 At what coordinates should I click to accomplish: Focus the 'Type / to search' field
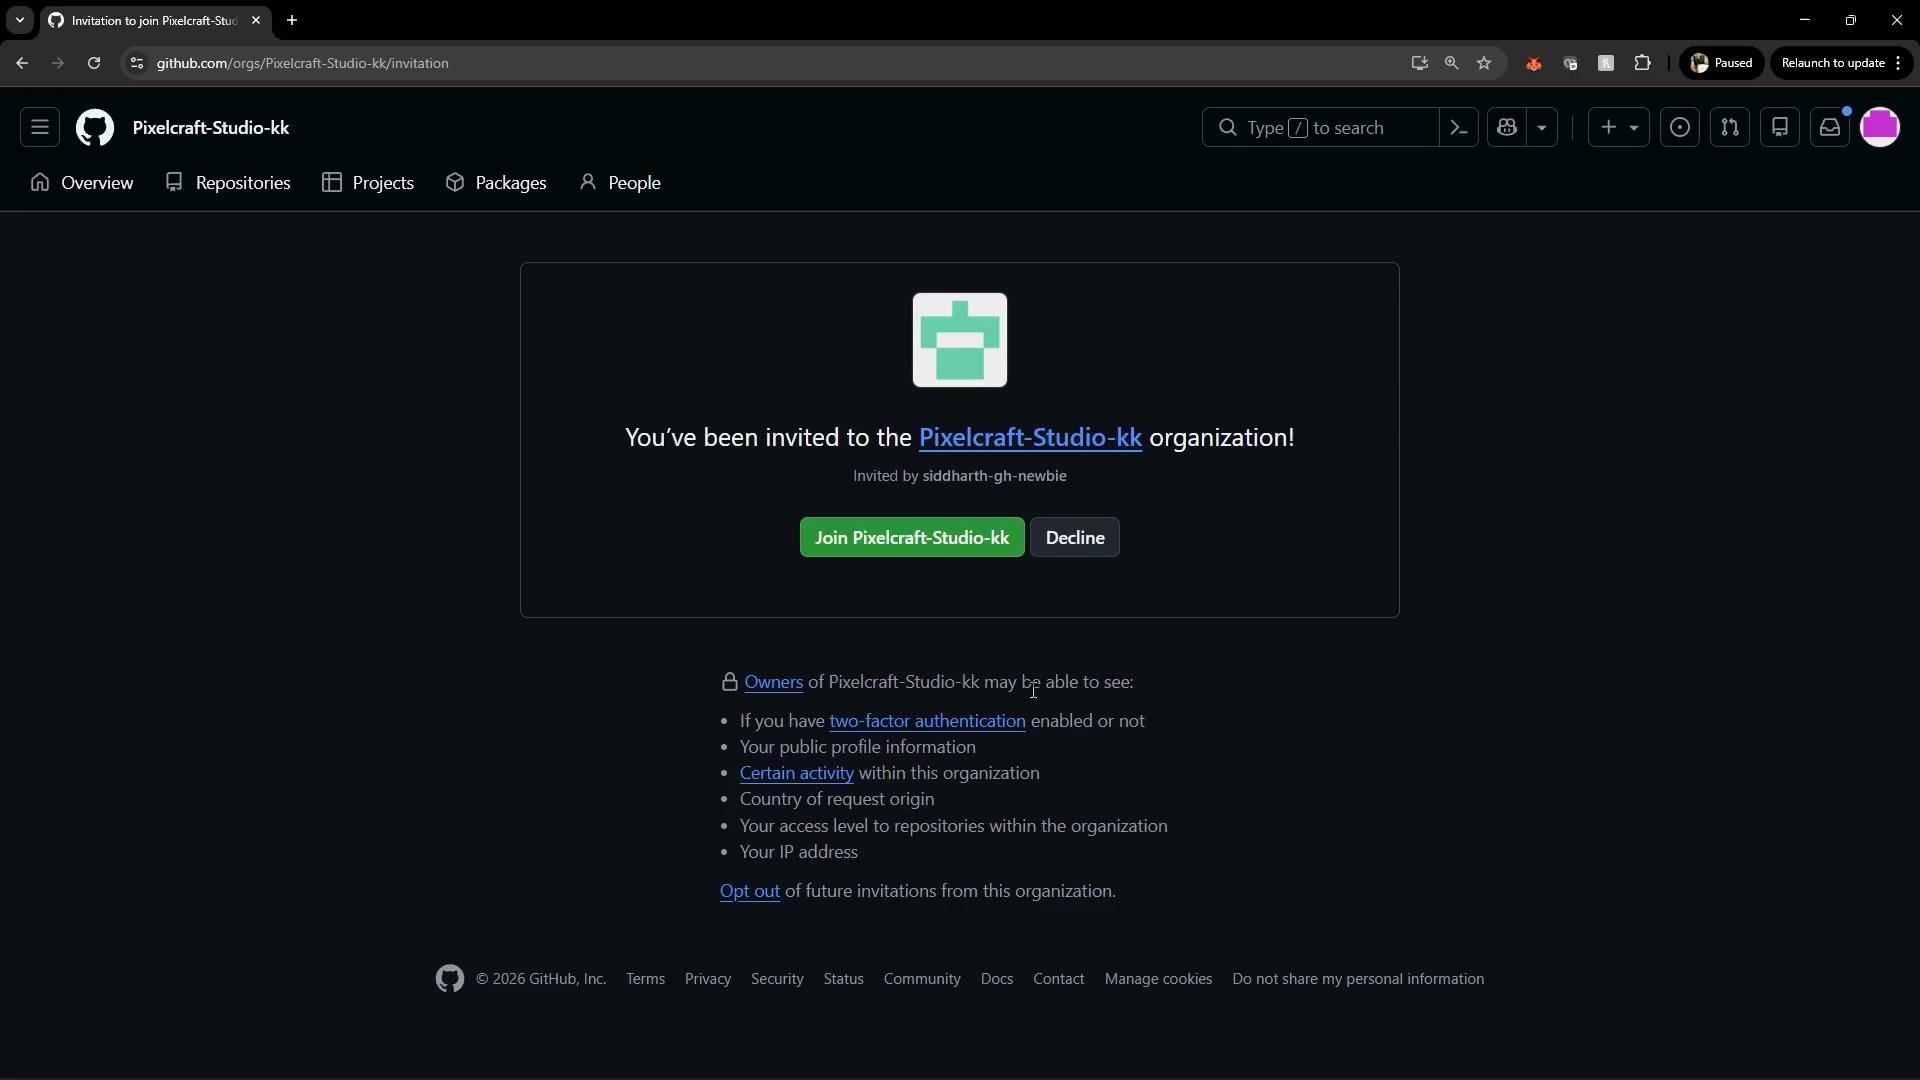1320,128
